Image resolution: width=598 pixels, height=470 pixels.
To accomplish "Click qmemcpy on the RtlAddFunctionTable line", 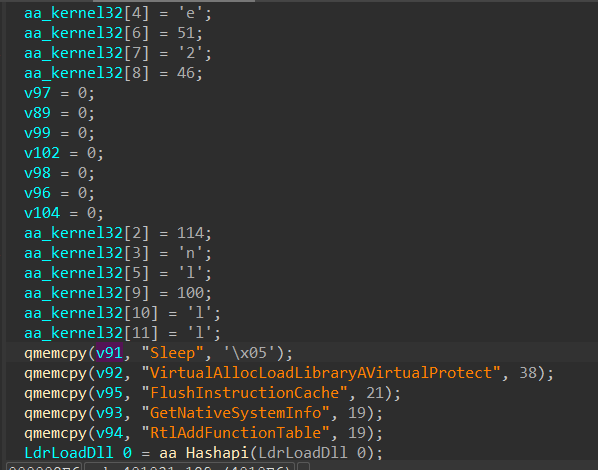I will (x=56, y=433).
